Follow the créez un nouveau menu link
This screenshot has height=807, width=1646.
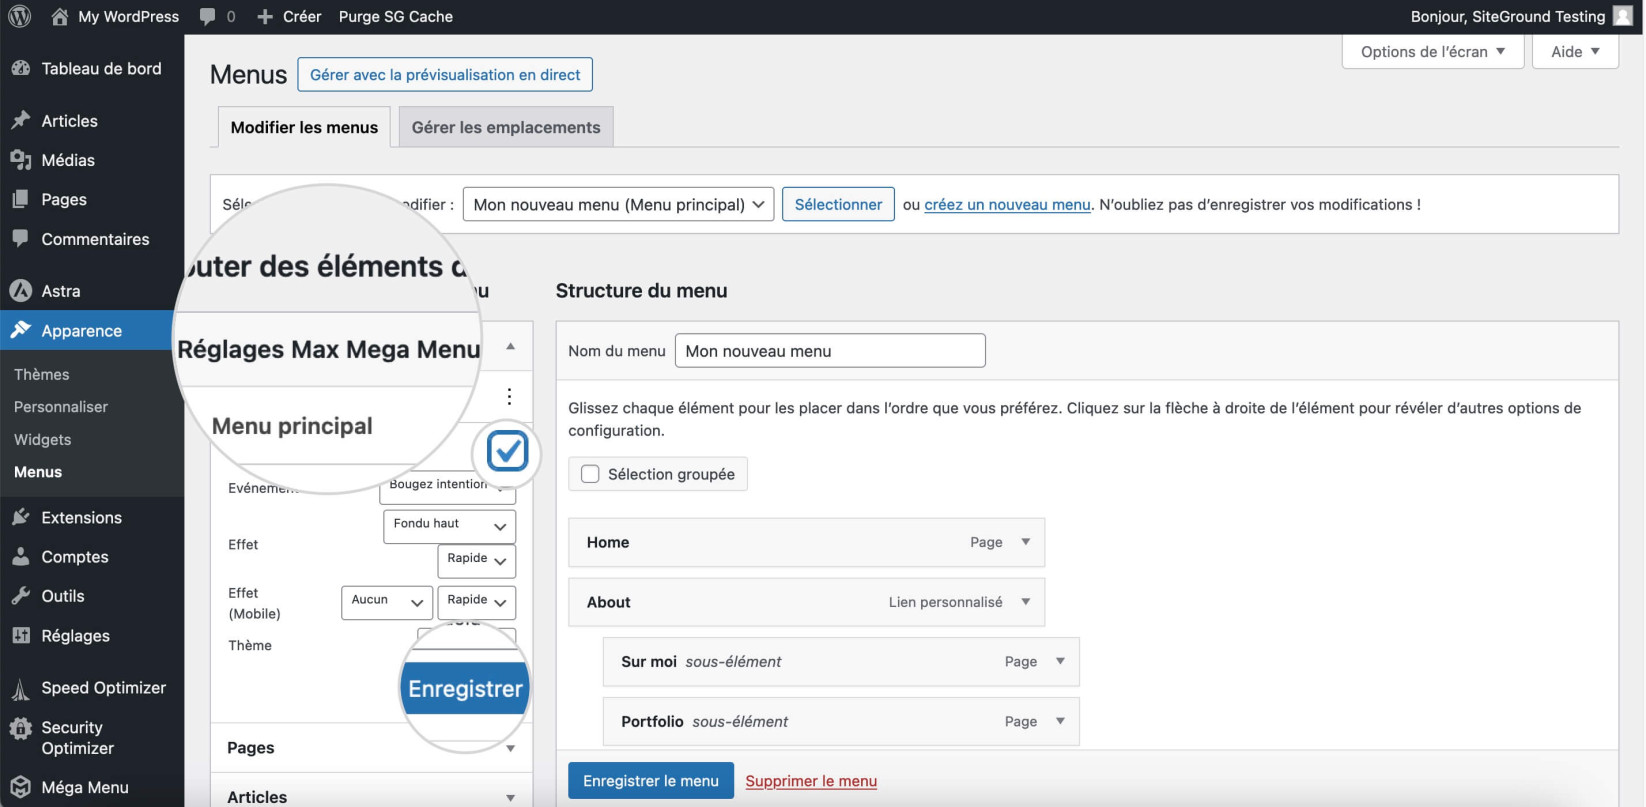click(x=1007, y=204)
